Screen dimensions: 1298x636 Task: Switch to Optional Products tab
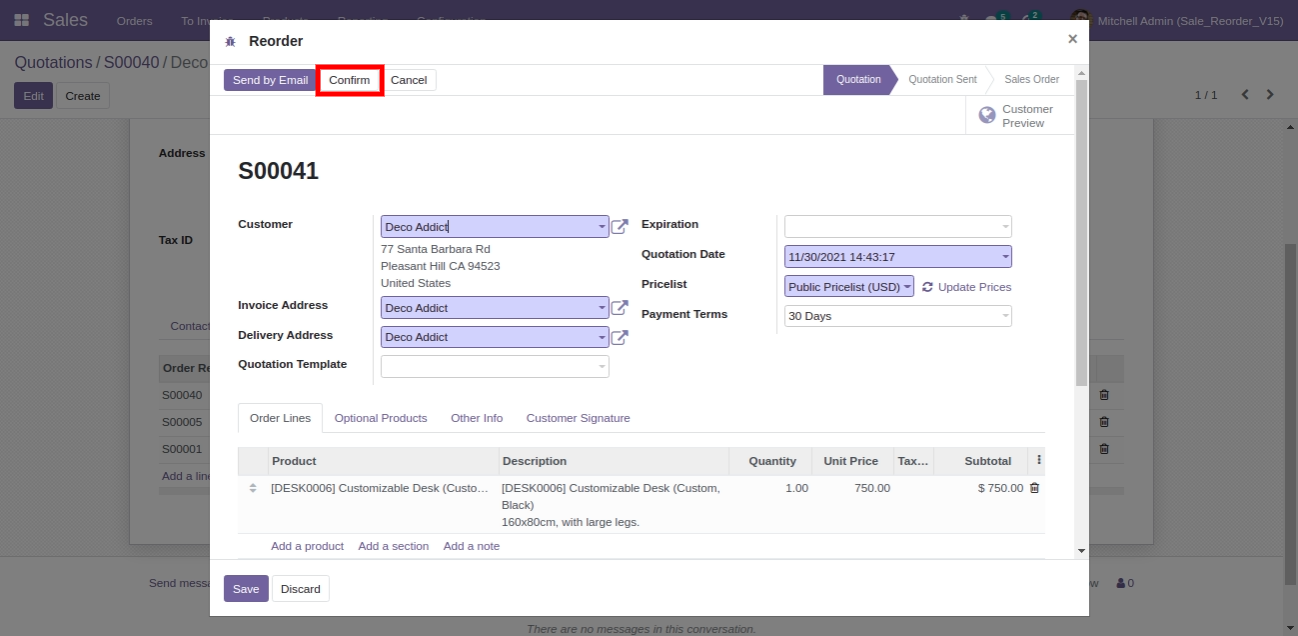point(380,418)
